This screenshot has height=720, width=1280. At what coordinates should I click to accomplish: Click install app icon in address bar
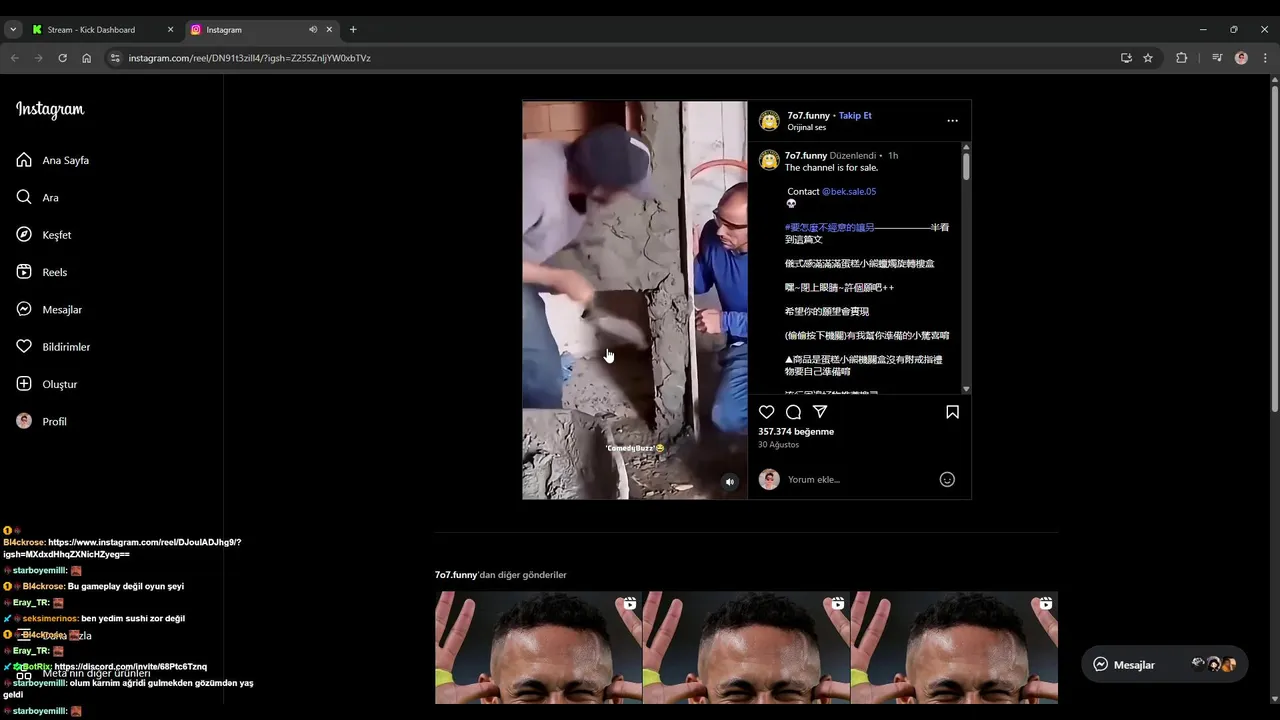[1126, 58]
